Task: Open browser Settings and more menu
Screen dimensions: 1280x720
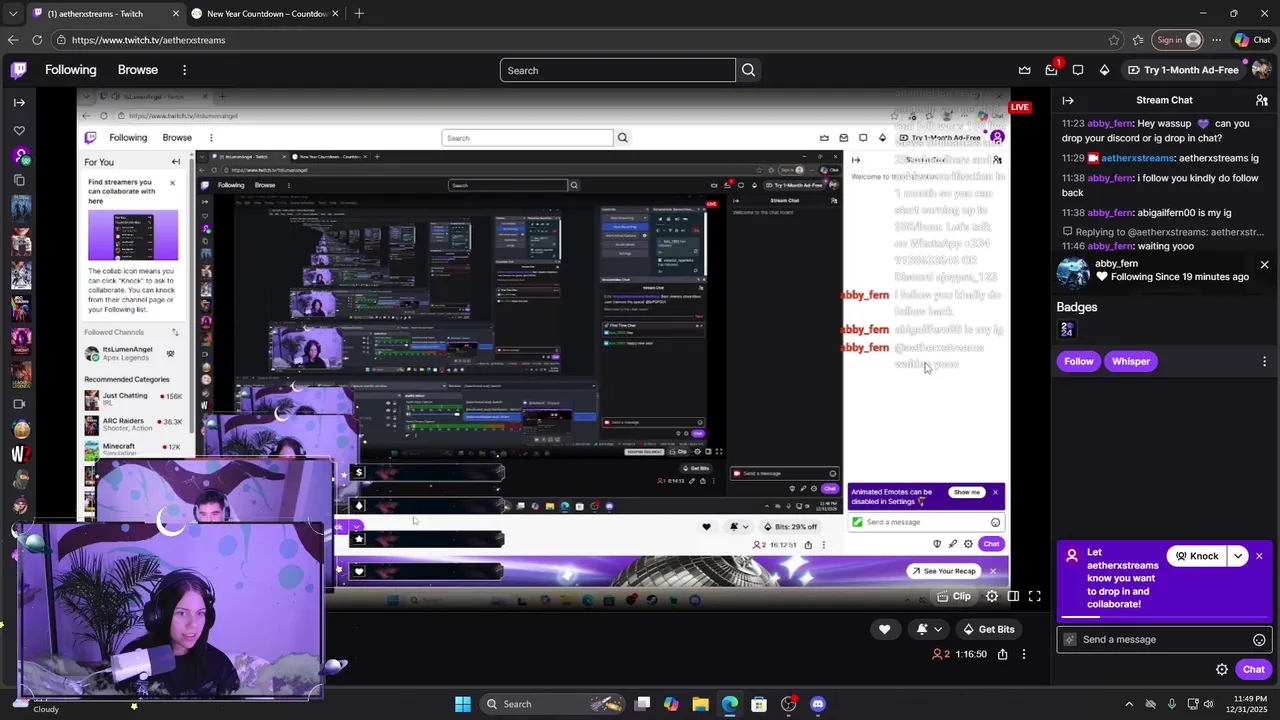Action: point(1216,40)
